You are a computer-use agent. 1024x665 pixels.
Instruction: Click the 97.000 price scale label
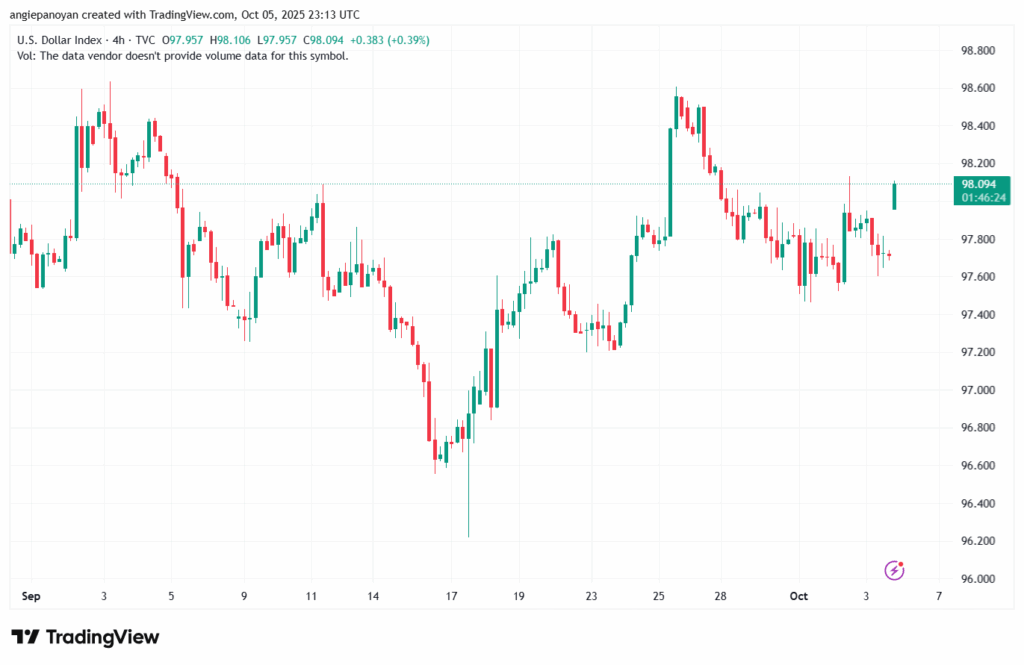click(x=977, y=390)
